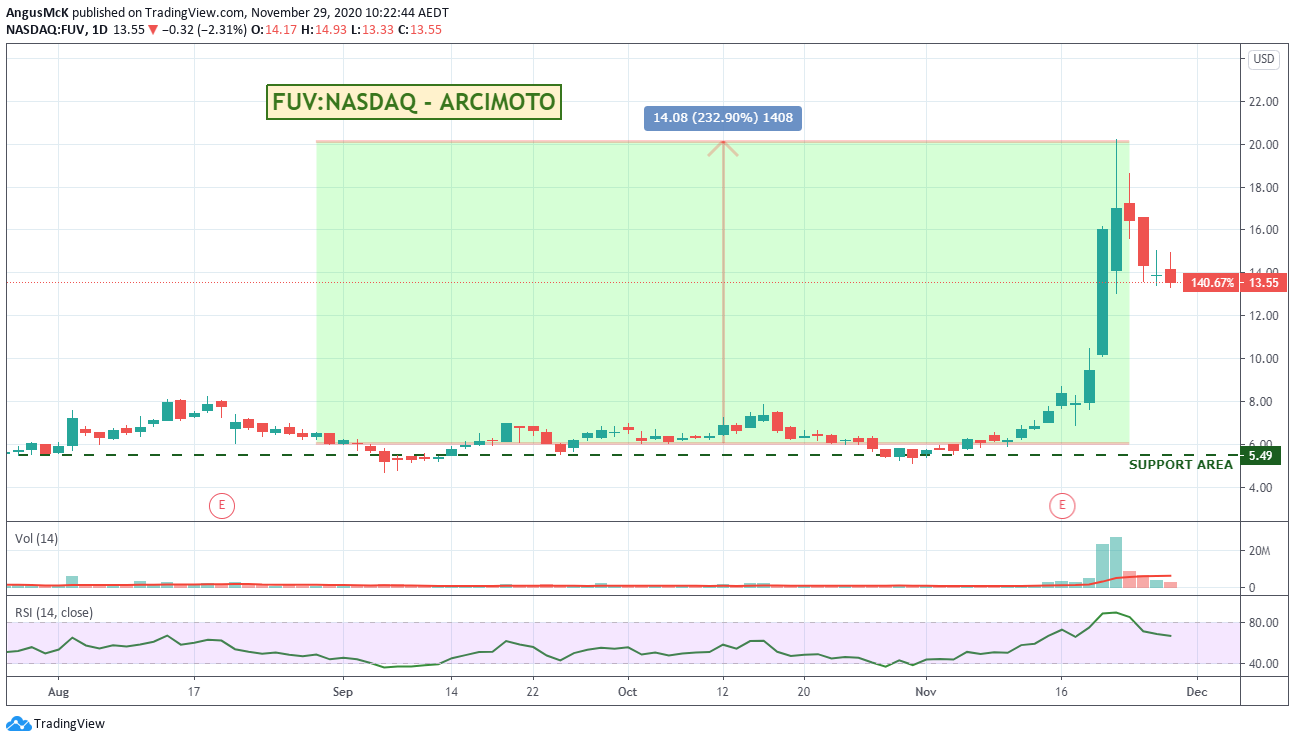Viewport: 1295px width, 742px height.
Task: Click the Vol (14) indicator label
Action: click(x=37, y=539)
